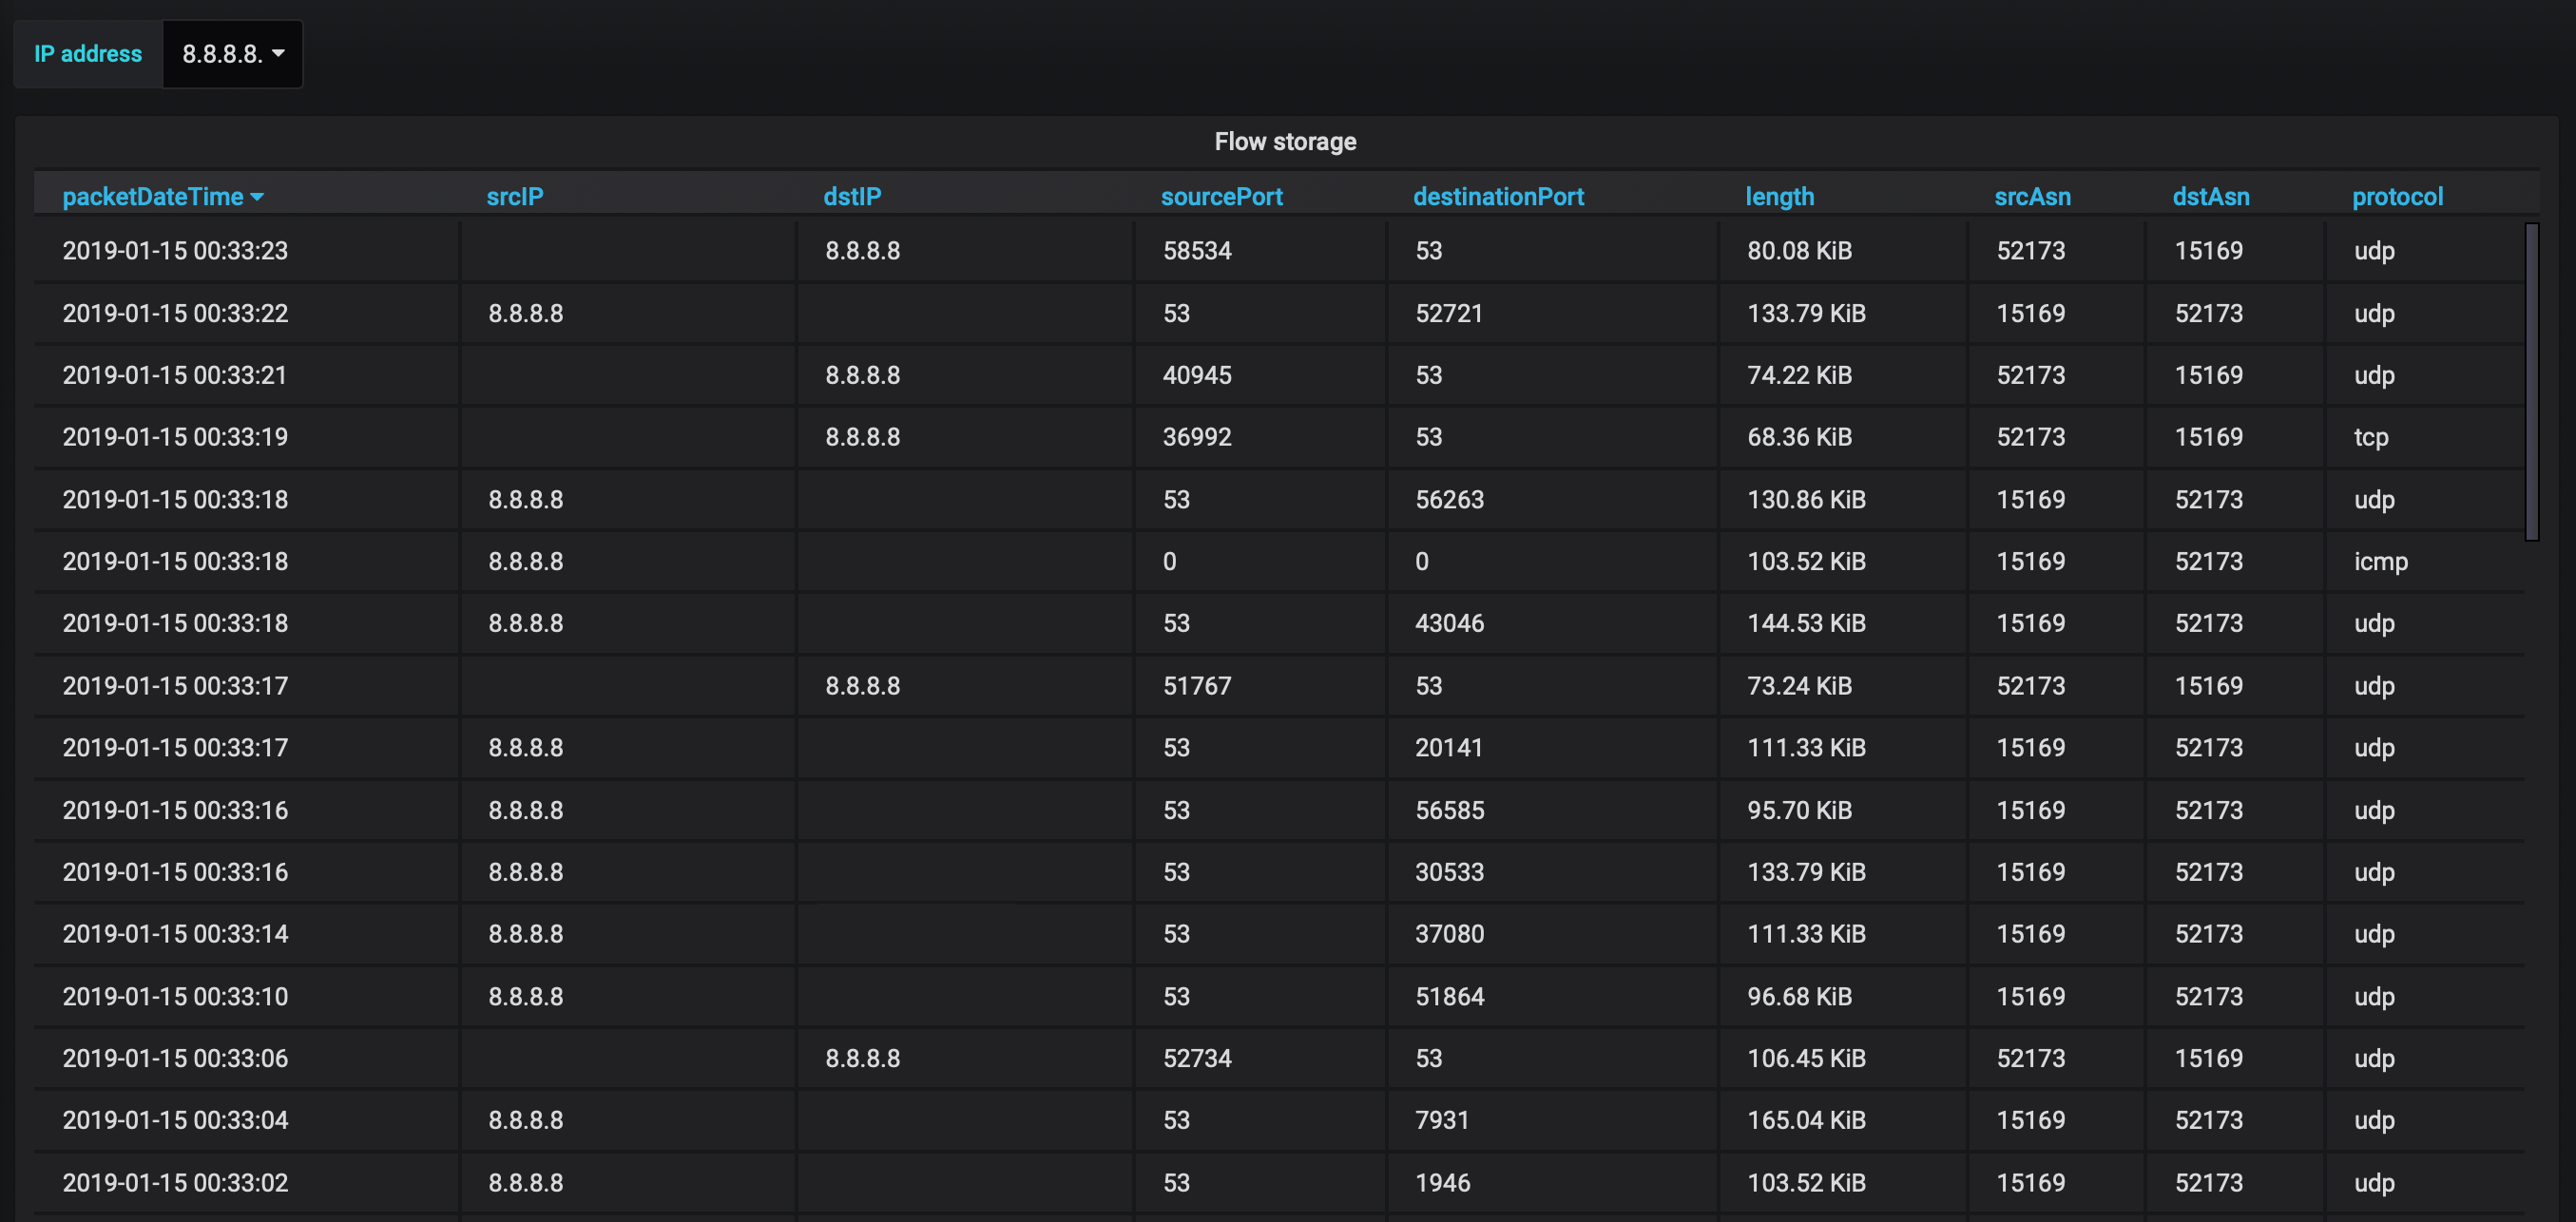Sort table by dstIP column
This screenshot has height=1222, width=2576.
coord(851,197)
